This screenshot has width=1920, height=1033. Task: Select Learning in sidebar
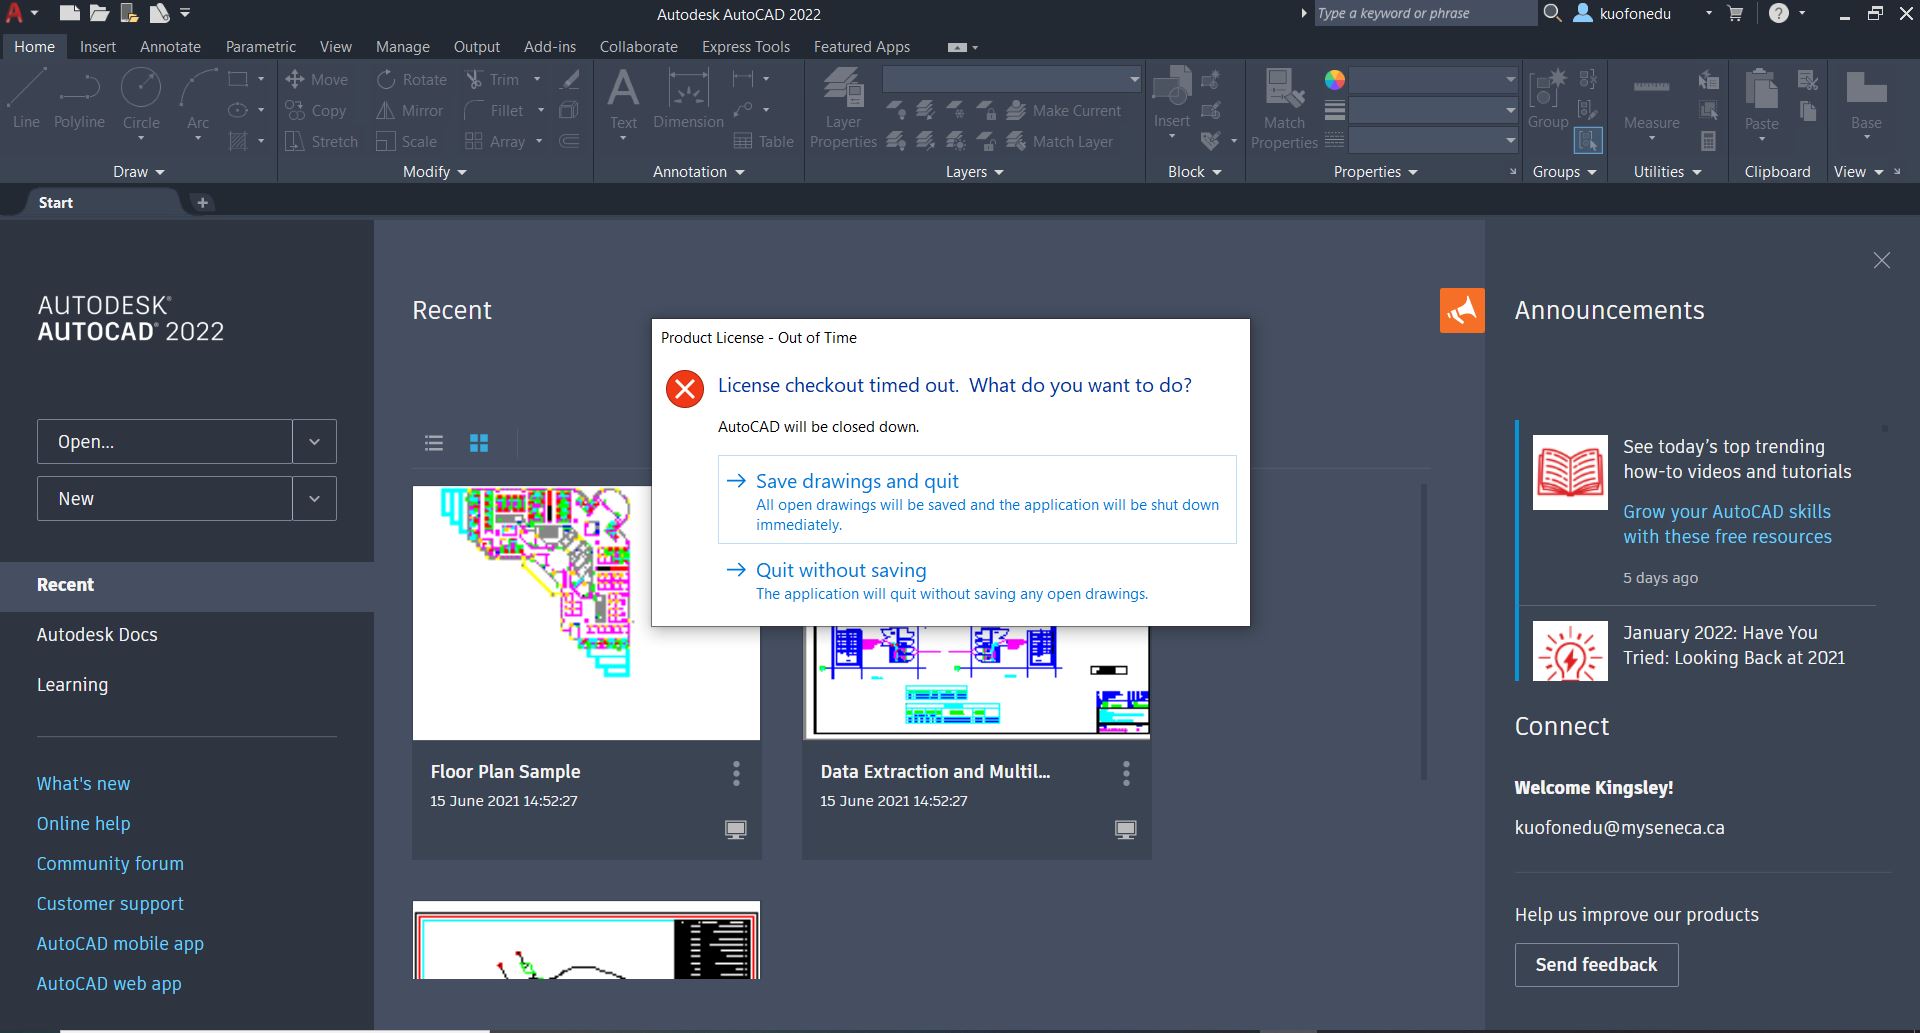point(72,685)
